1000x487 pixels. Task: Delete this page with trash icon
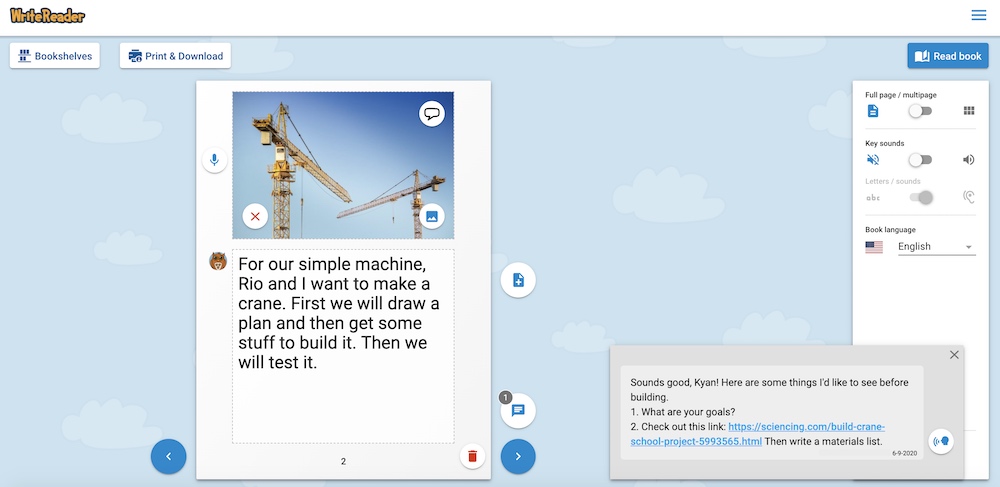[x=473, y=456]
